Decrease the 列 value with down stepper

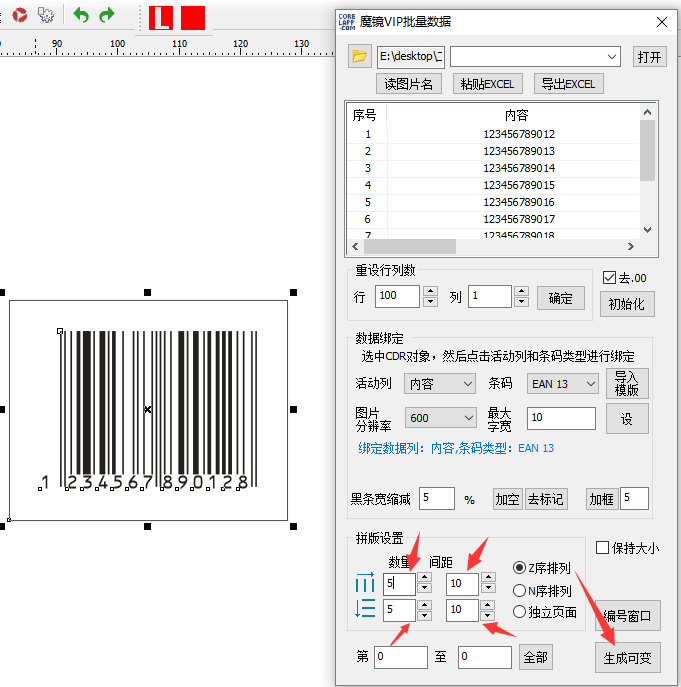tap(521, 301)
